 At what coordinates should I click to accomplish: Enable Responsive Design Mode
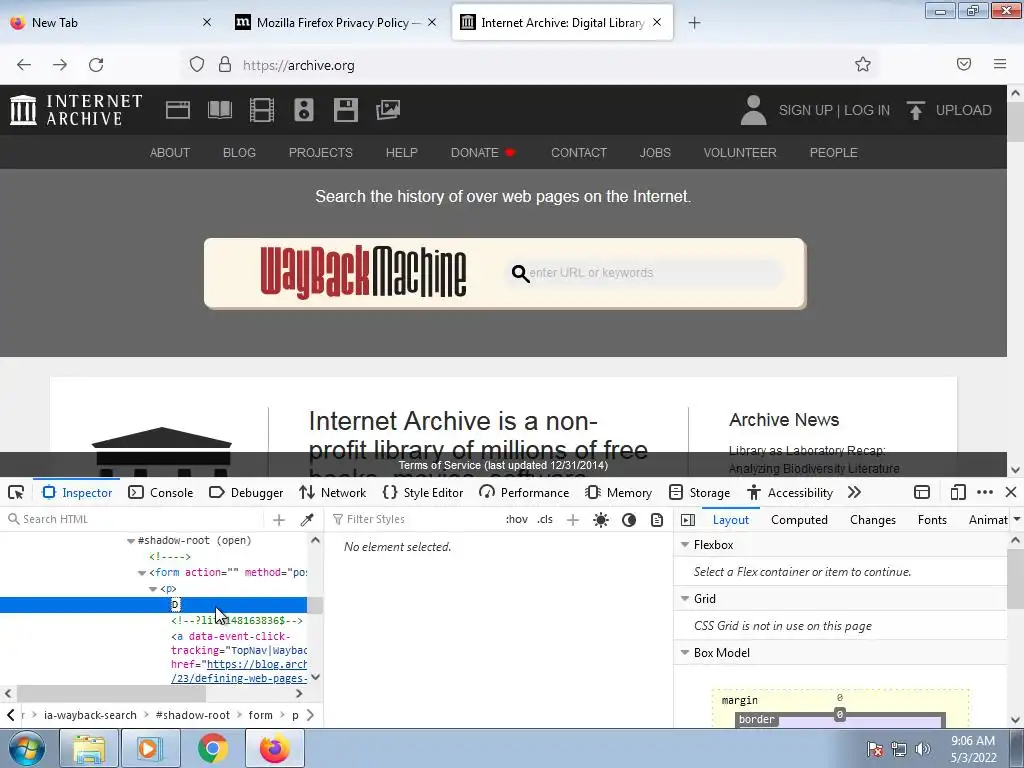958,492
